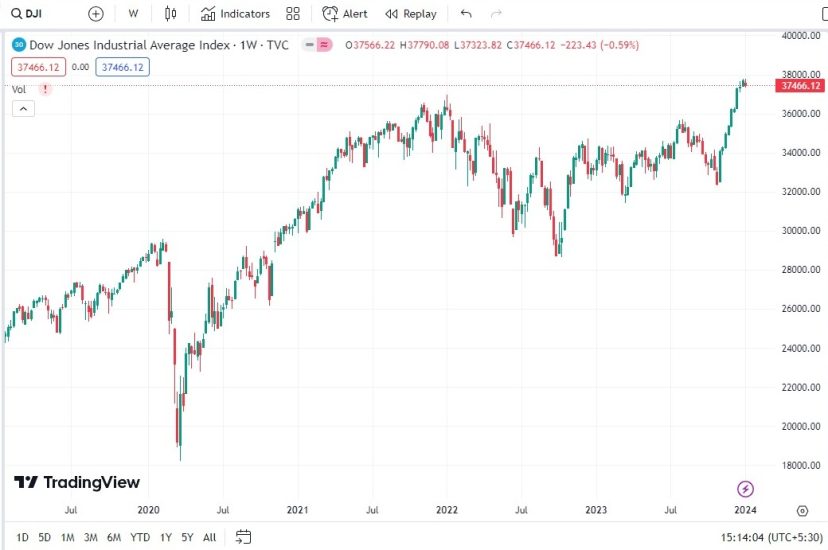Add a symbol to compare with plus icon

95,14
